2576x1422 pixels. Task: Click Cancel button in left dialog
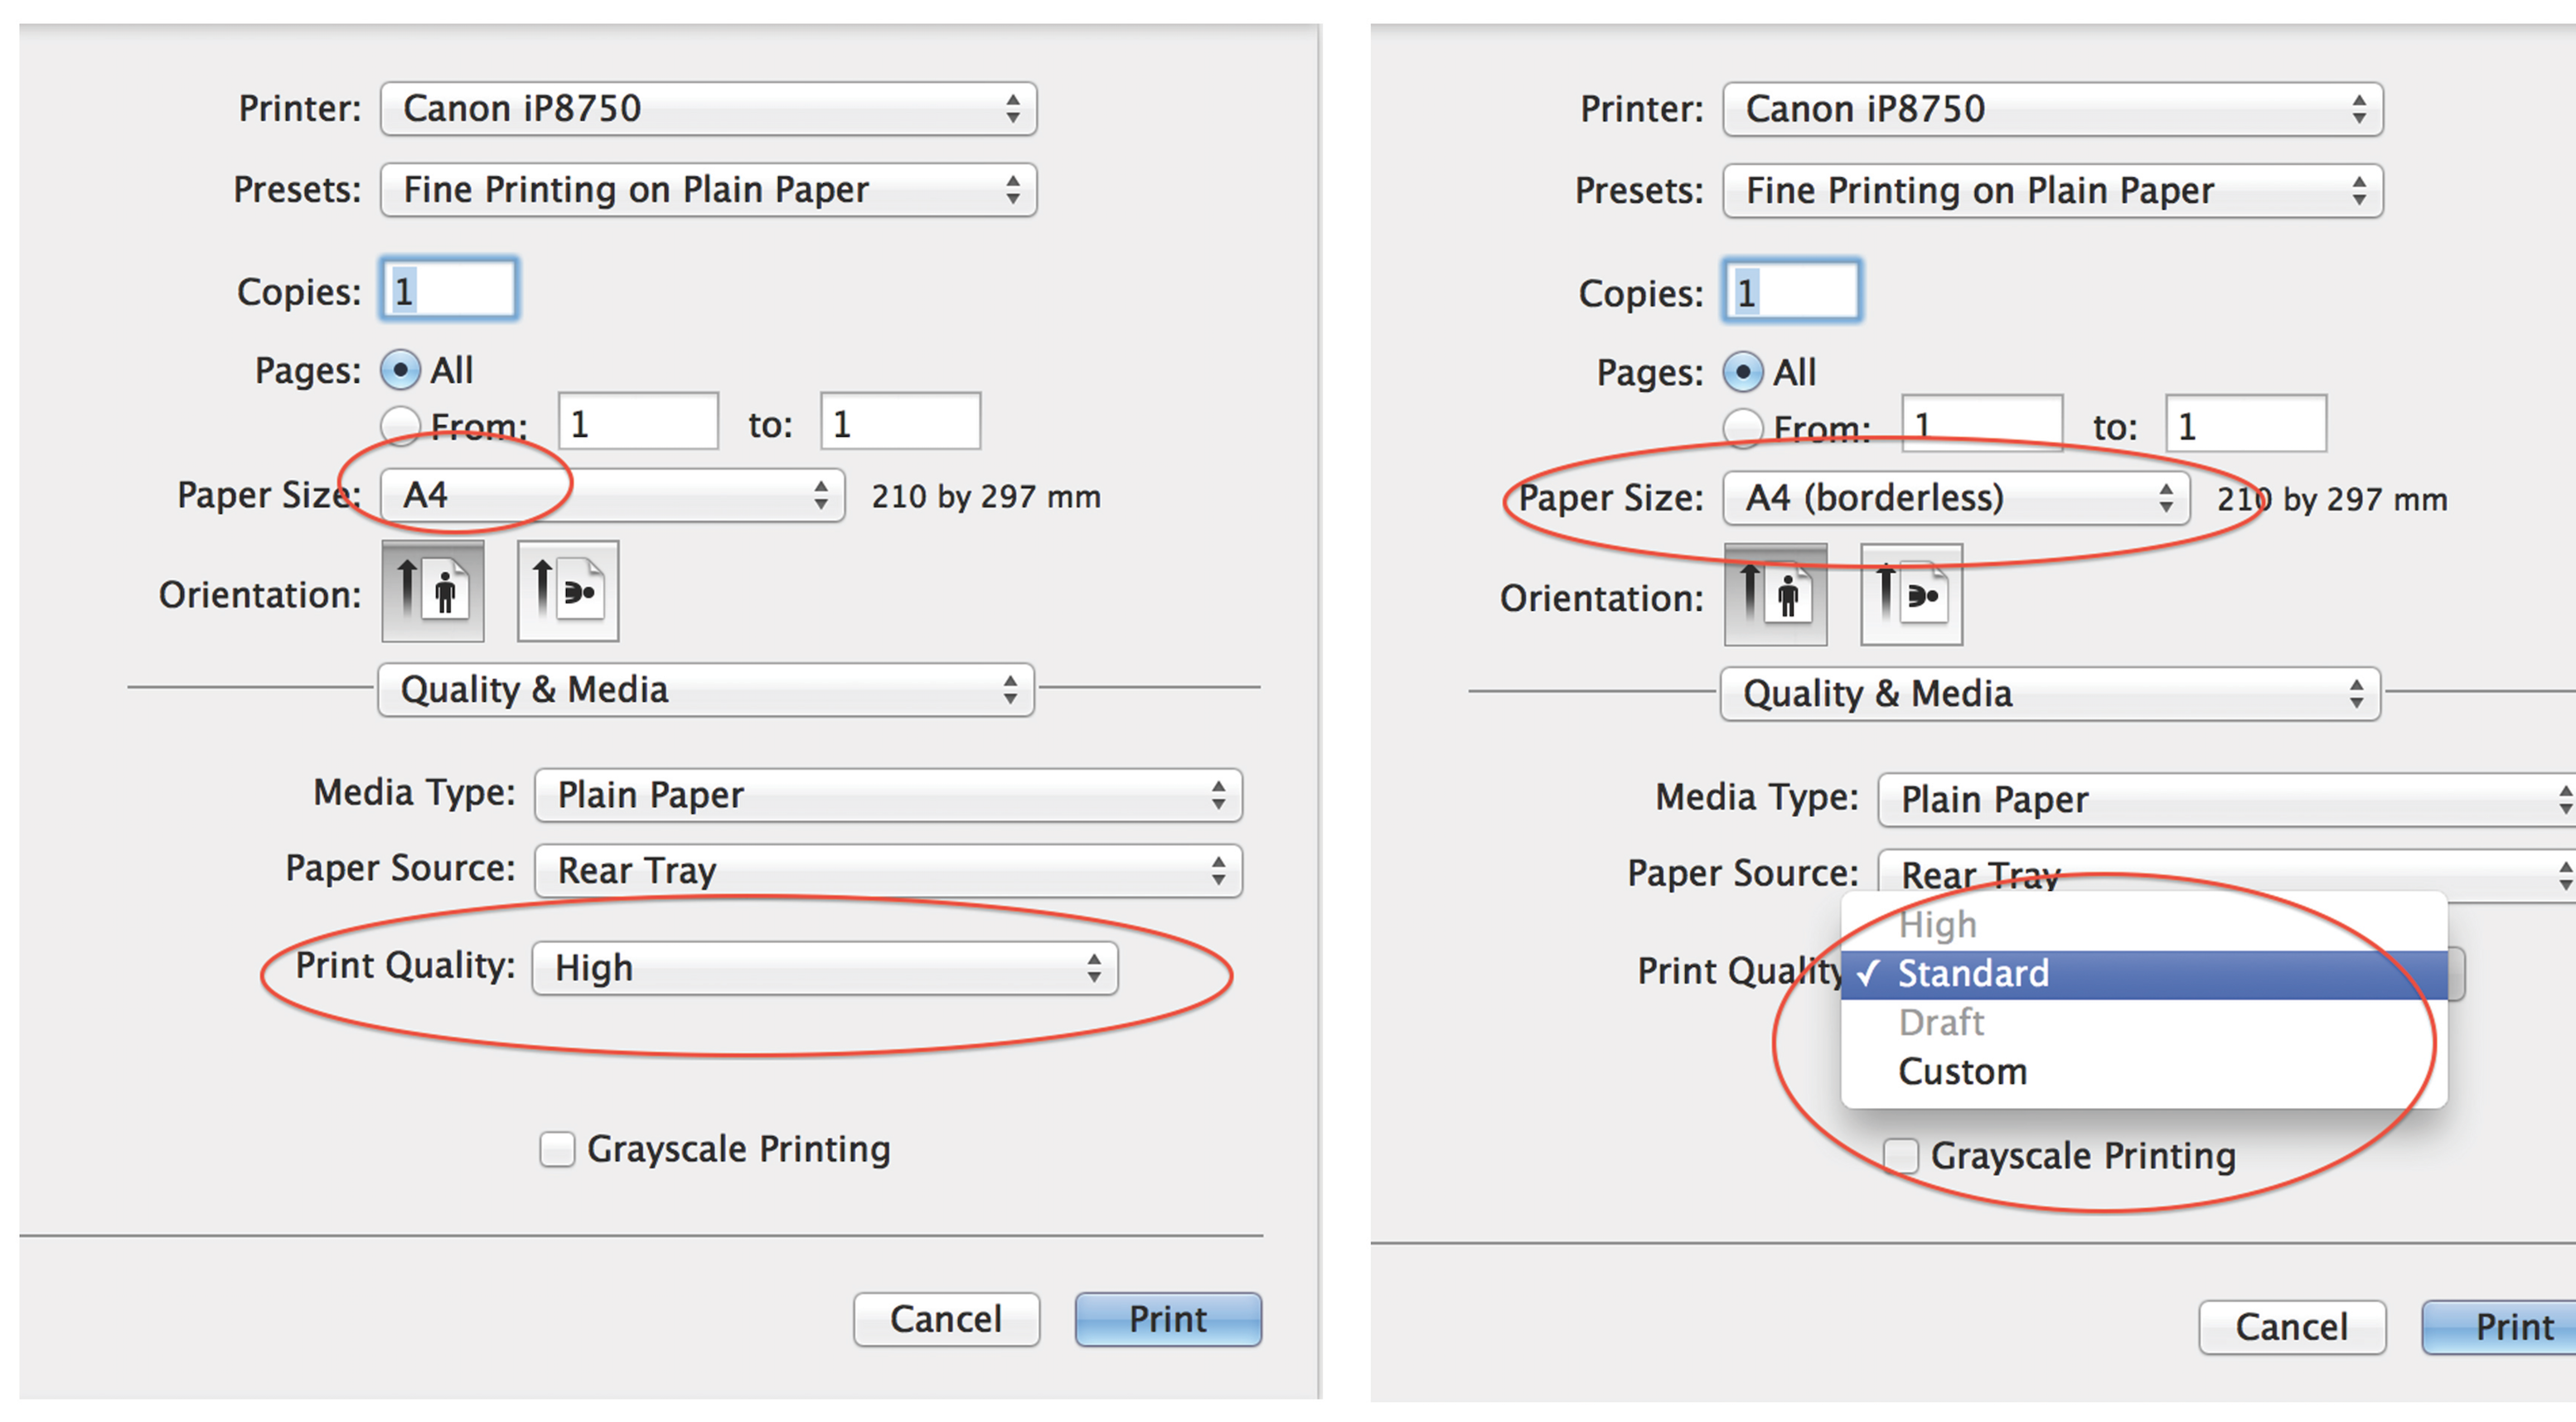[946, 1319]
